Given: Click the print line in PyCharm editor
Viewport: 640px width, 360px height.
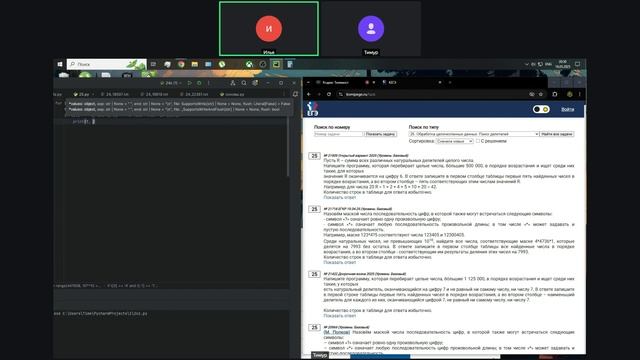Looking at the screenshot, I should pos(84,121).
